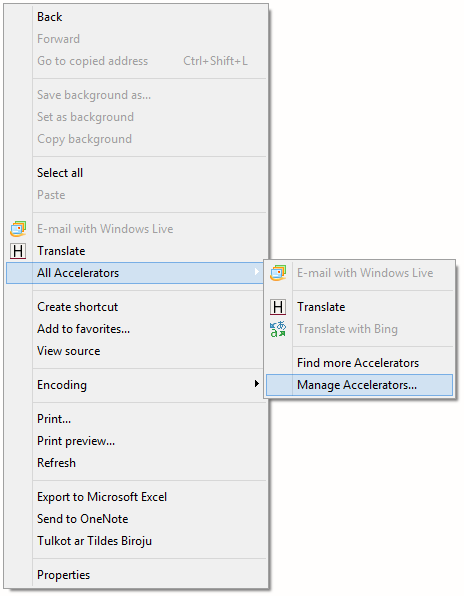This screenshot has height=596, width=464.
Task: Click the H Translate icon in main menu
Action: (x=18, y=251)
